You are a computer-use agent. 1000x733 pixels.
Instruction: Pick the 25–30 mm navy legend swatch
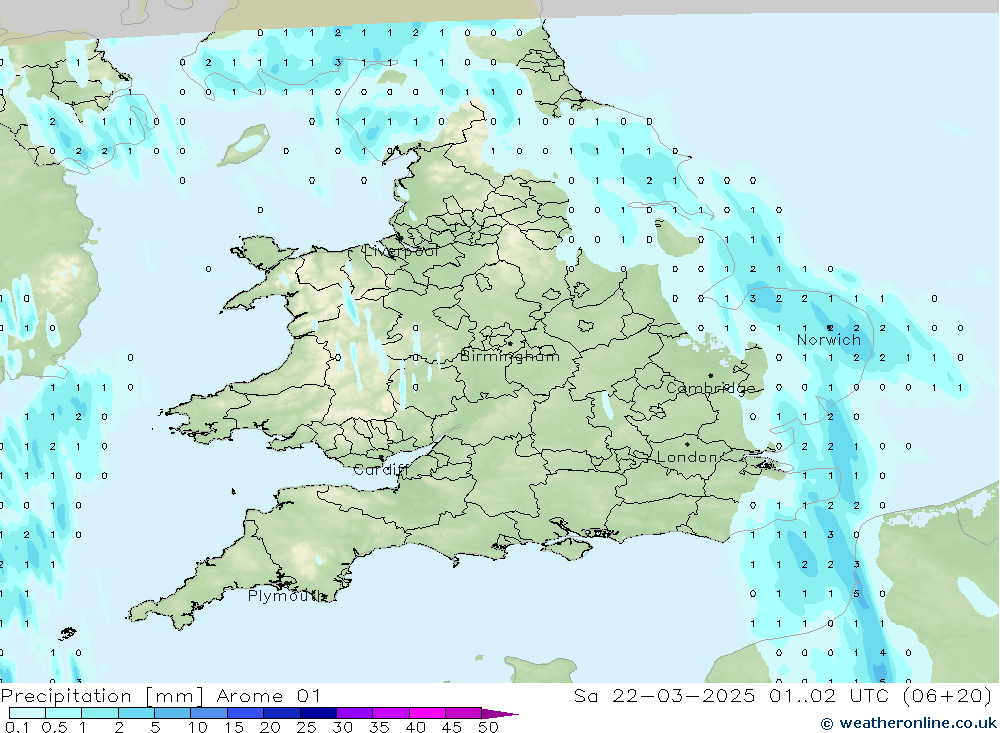point(318,713)
